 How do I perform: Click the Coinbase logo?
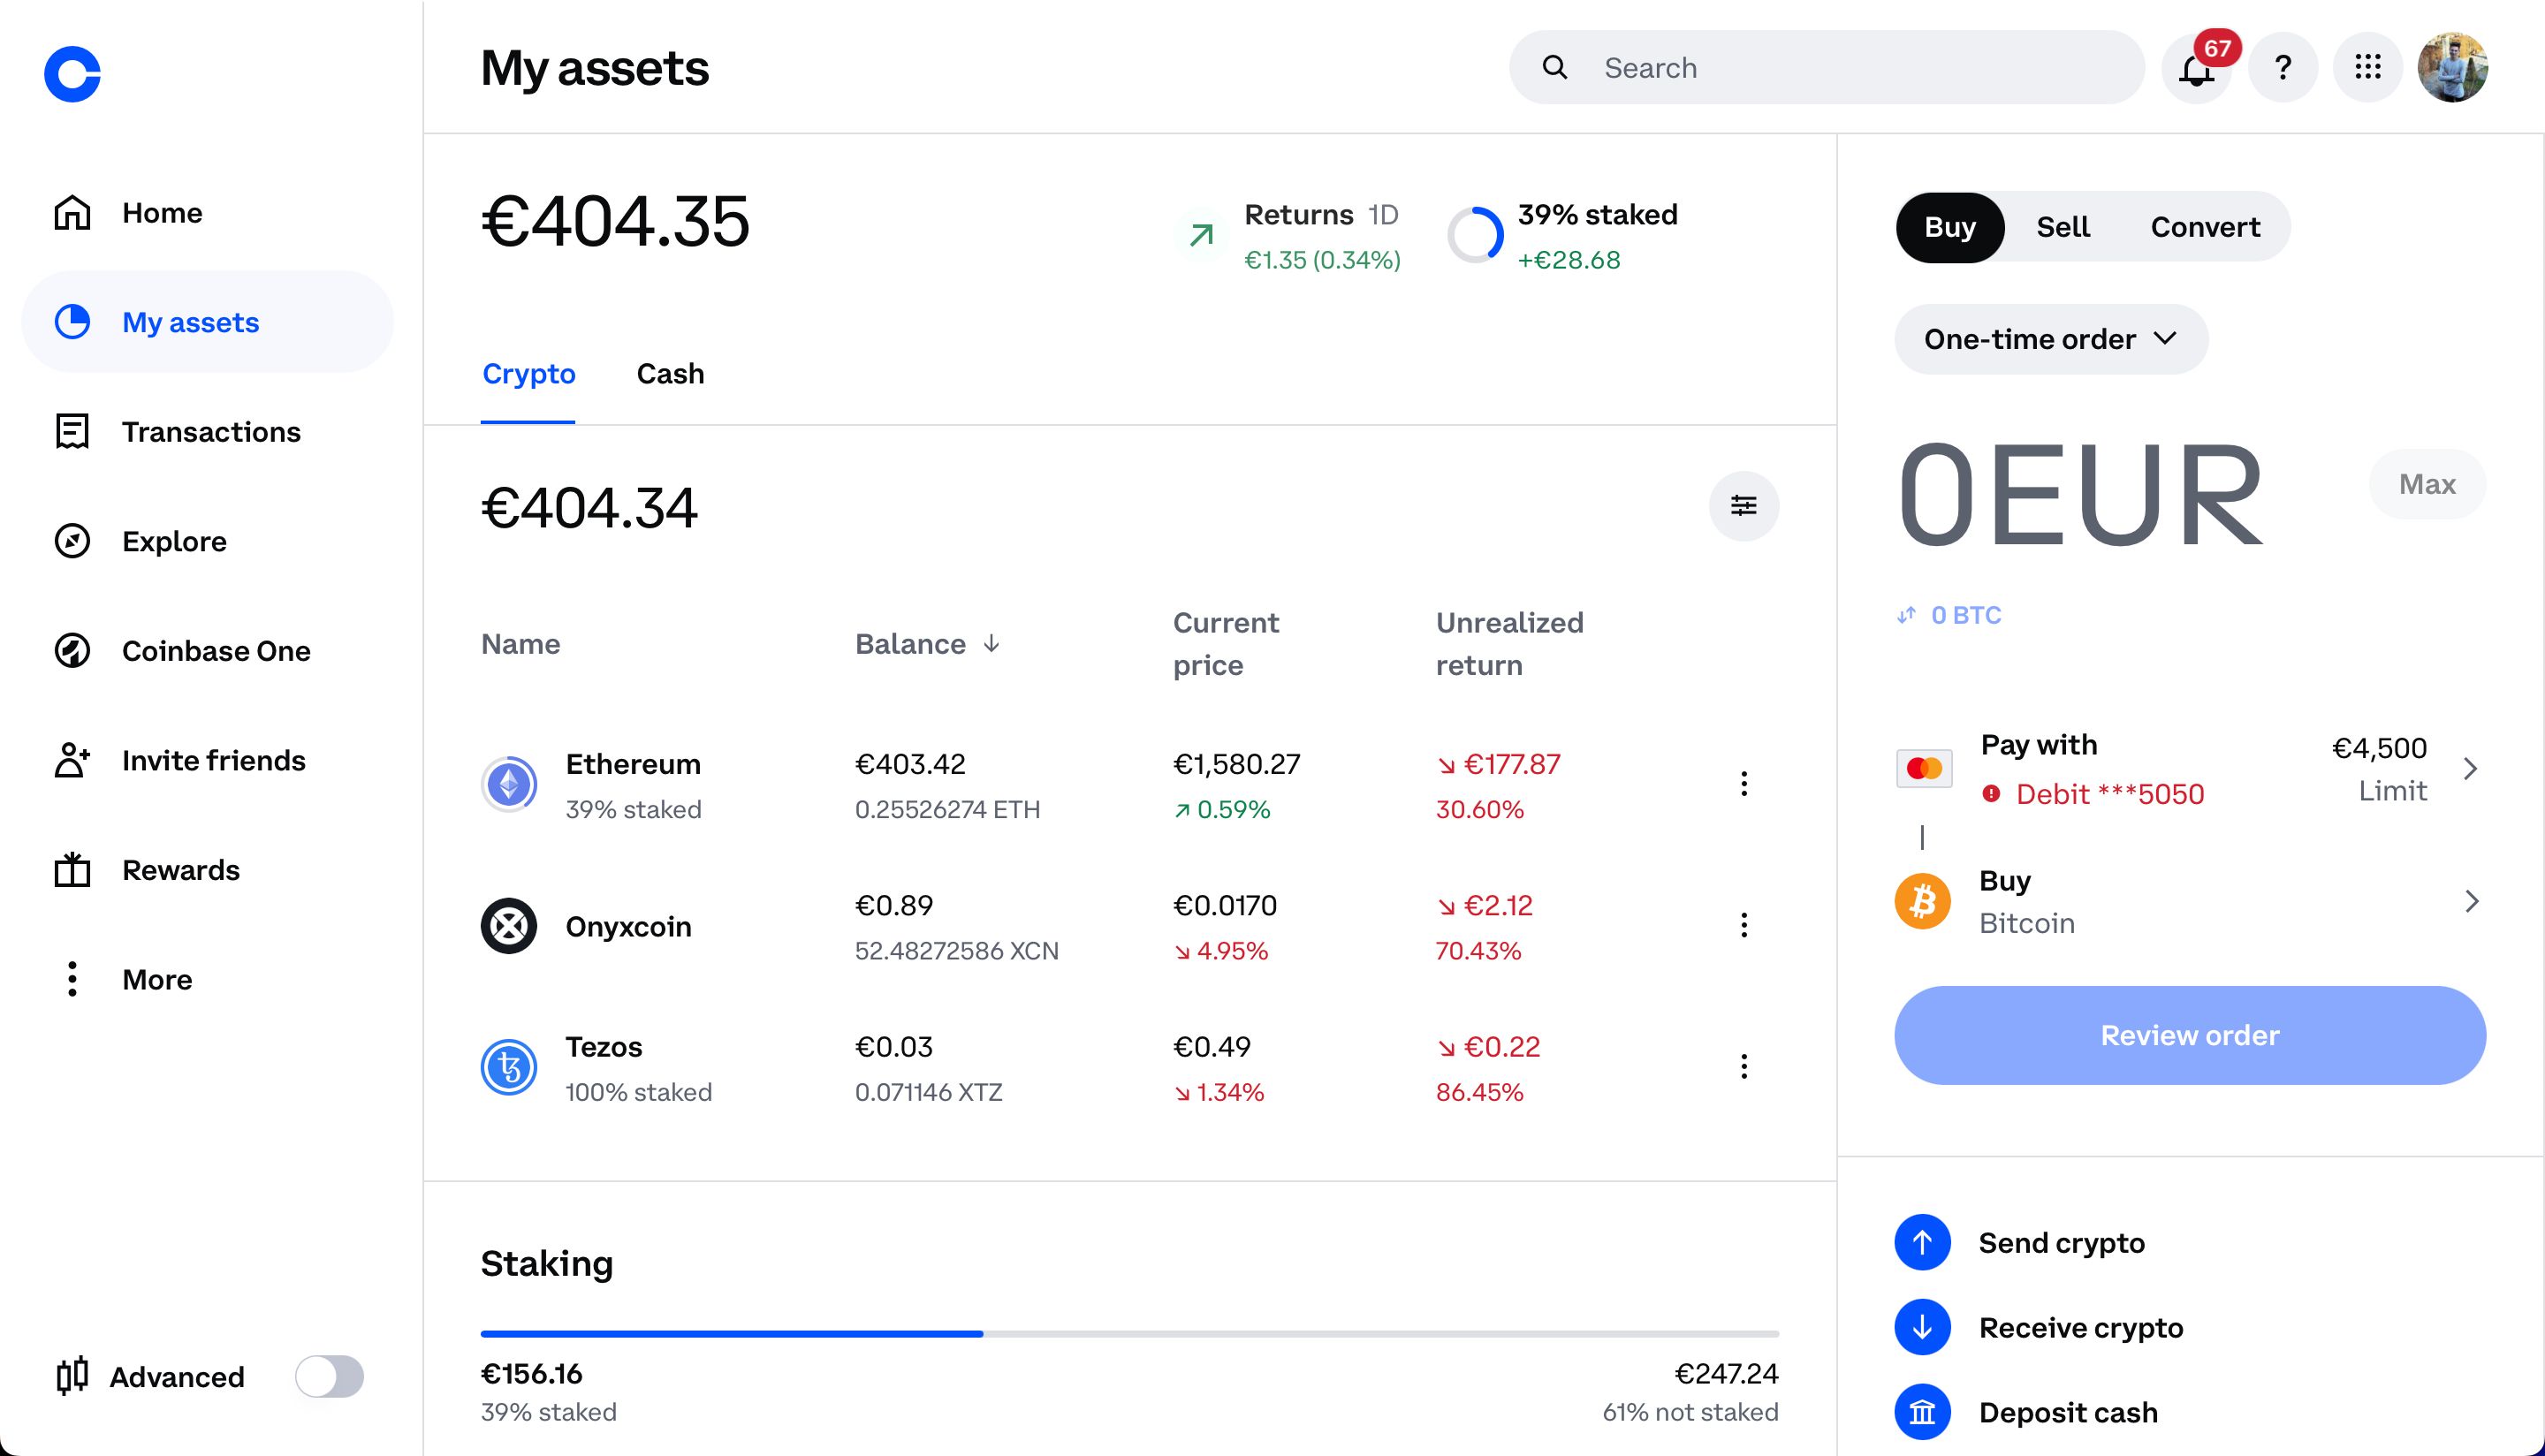click(x=72, y=73)
